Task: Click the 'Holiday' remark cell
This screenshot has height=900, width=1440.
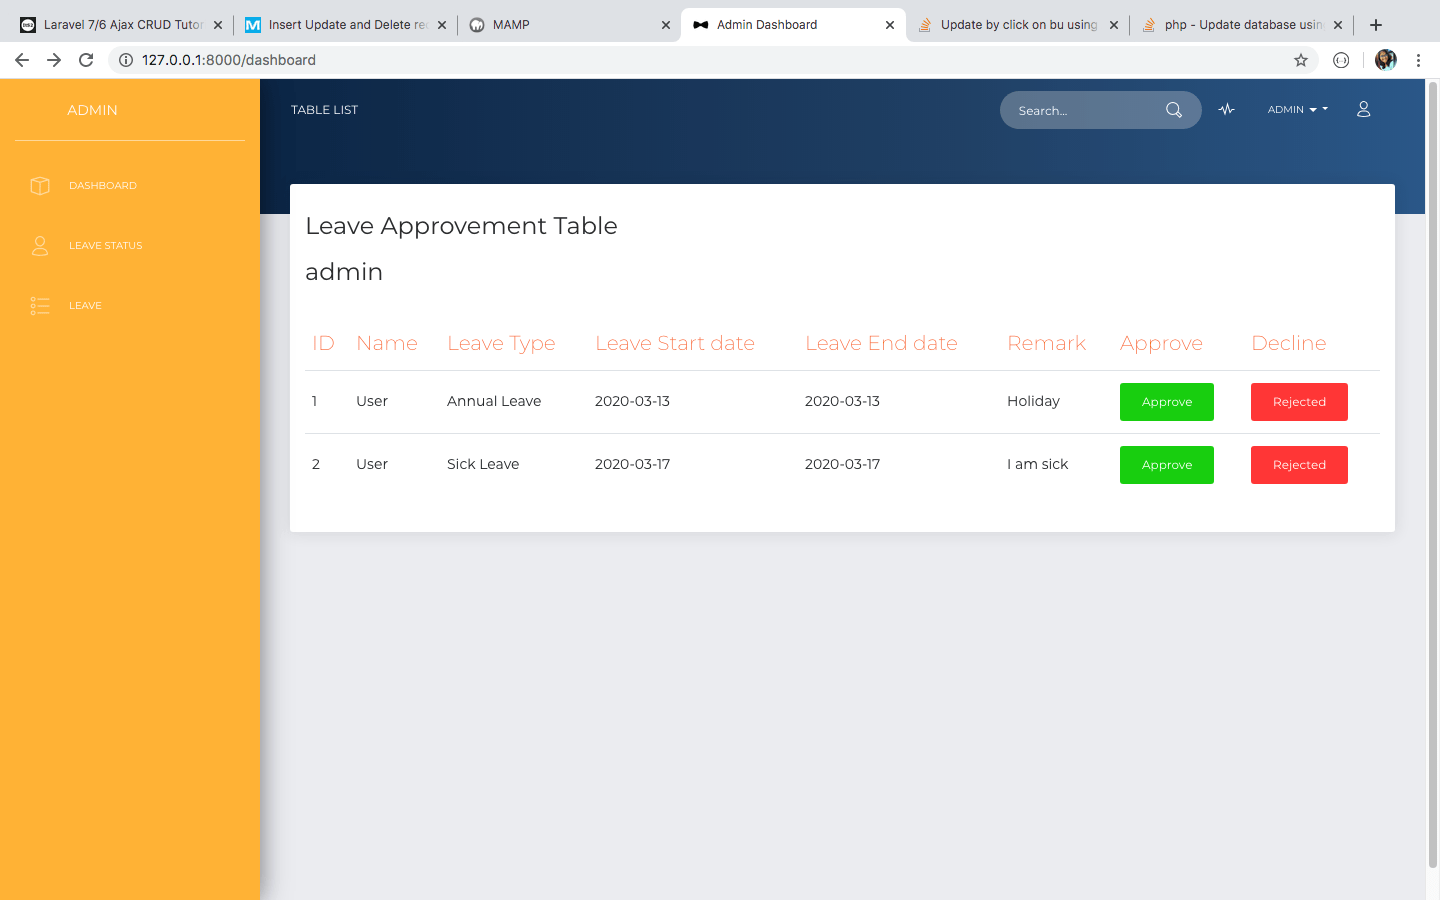Action: coord(1033,402)
